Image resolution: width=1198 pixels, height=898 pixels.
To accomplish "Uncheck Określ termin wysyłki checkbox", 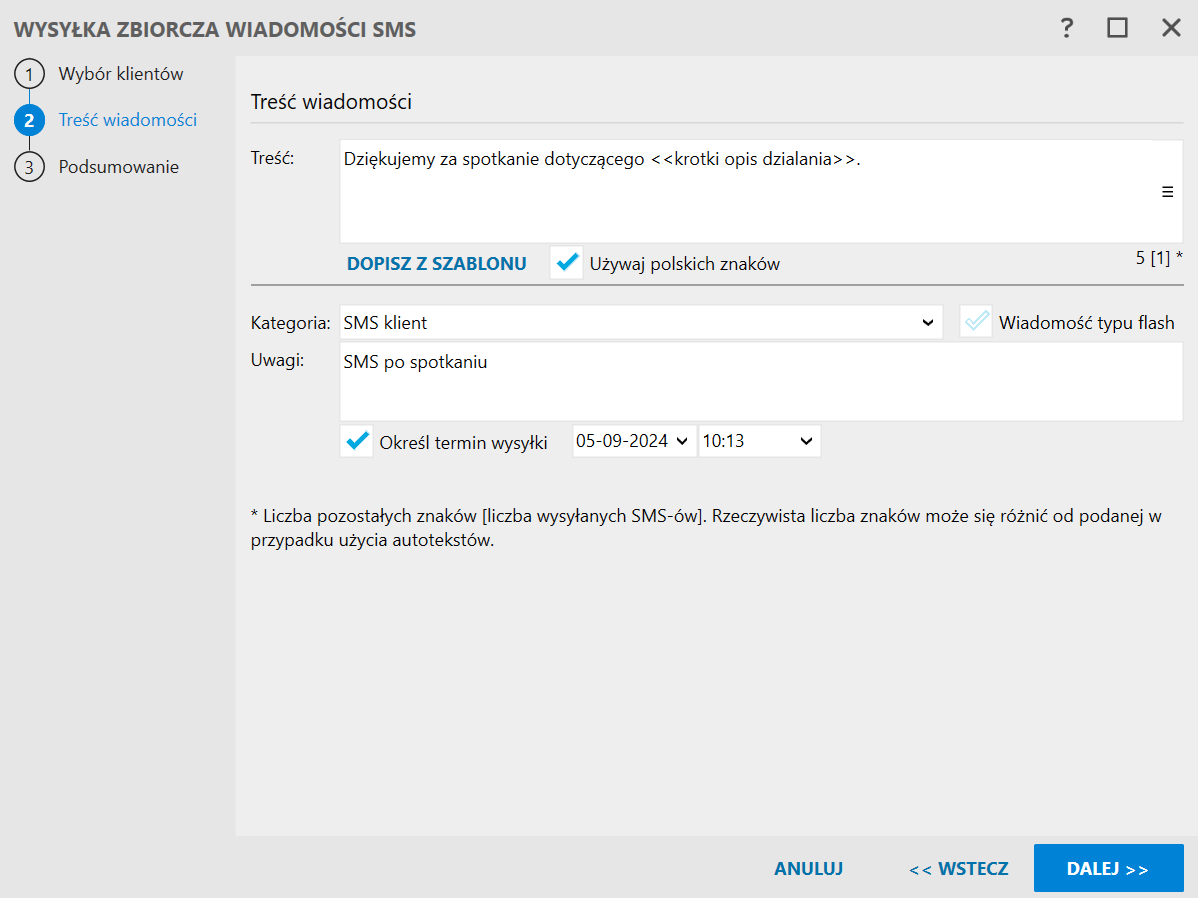I will pyautogui.click(x=357, y=441).
